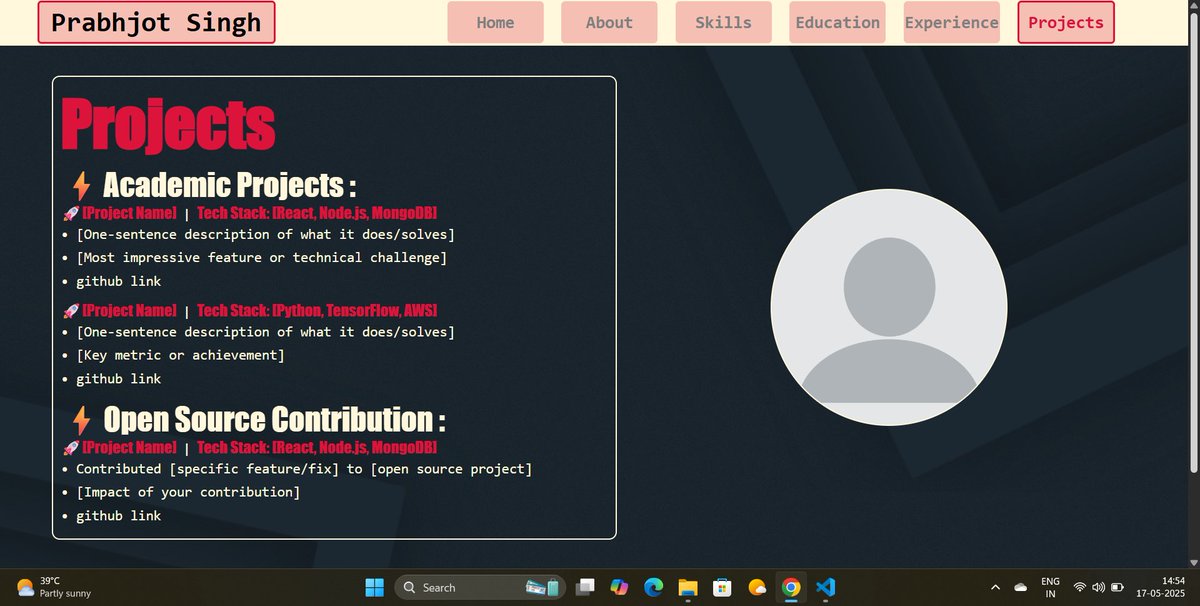This screenshot has width=1200, height=606.
Task: Click 'Tech Stack: [Python, TensorFlow, AWS]' text
Action: click(x=317, y=311)
